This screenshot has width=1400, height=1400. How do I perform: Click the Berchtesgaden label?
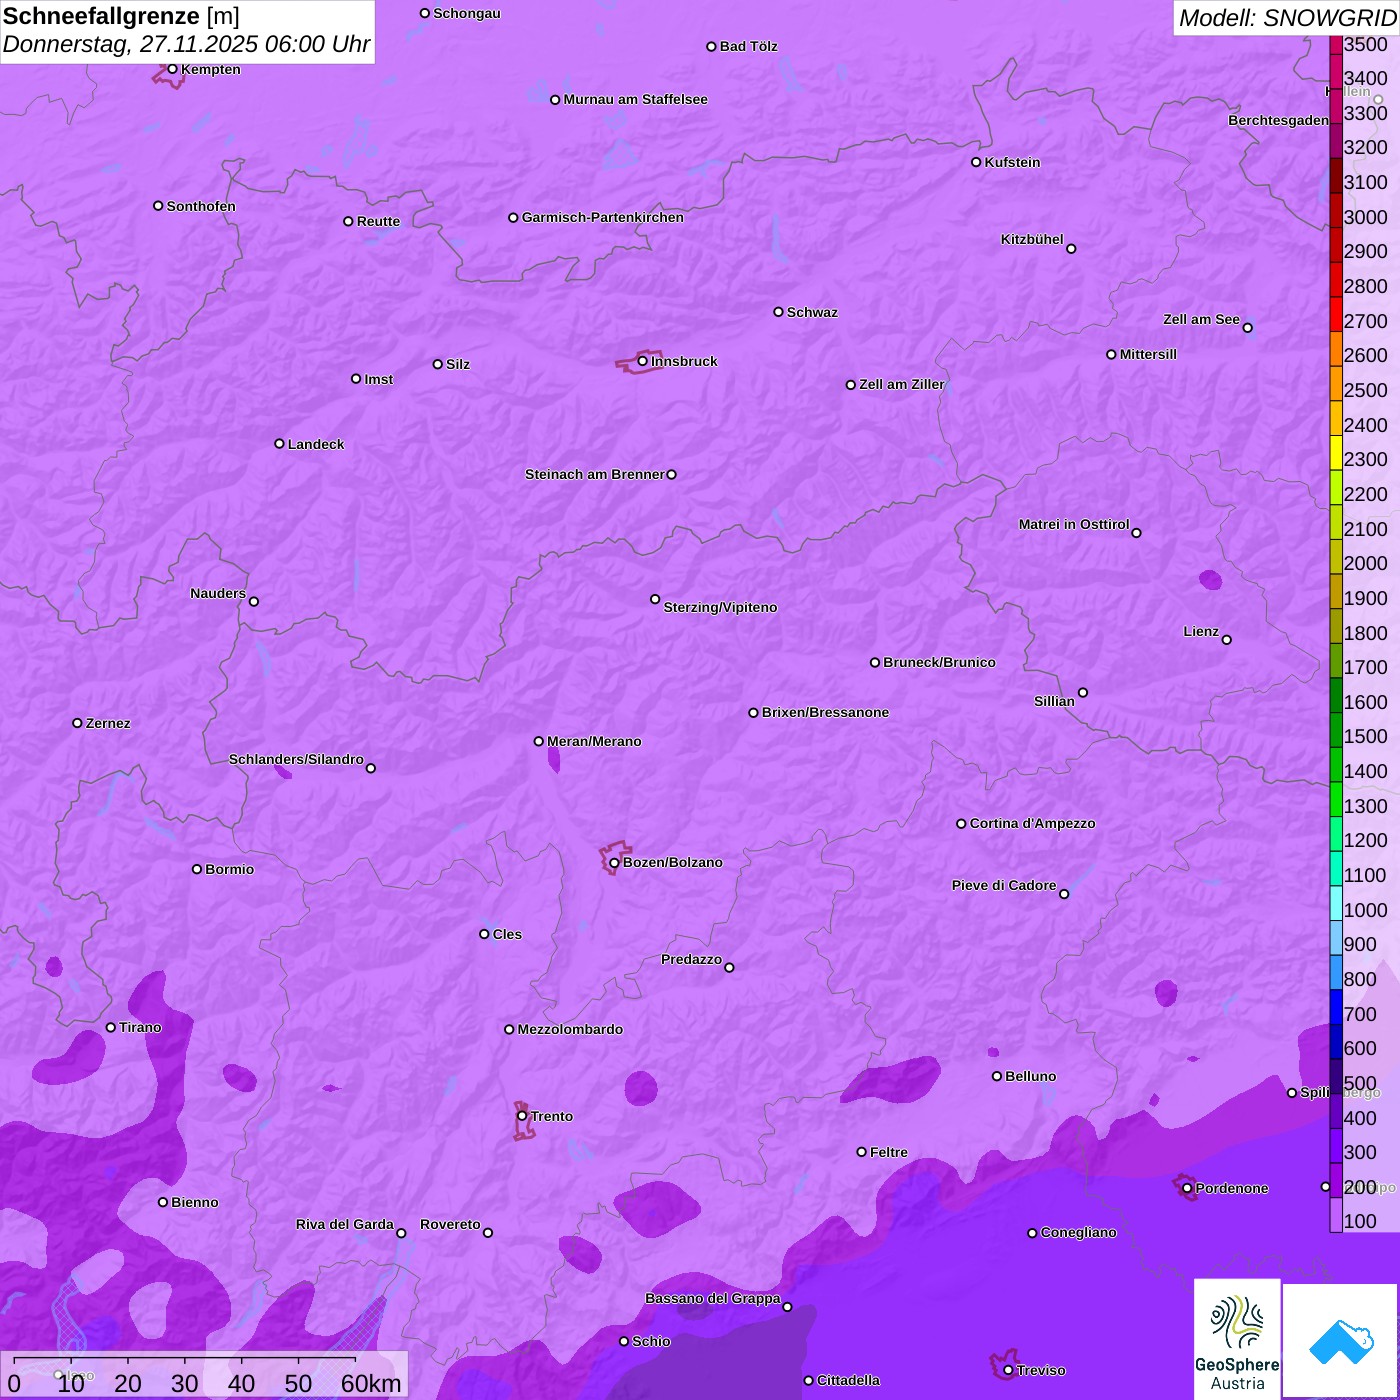pyautogui.click(x=1278, y=120)
